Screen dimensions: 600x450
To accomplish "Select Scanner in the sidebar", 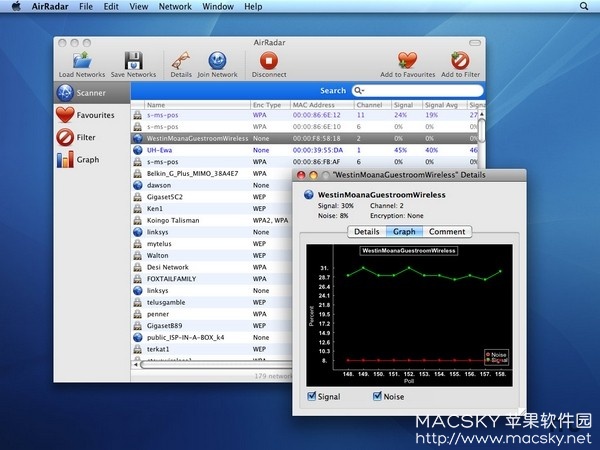I will point(92,93).
